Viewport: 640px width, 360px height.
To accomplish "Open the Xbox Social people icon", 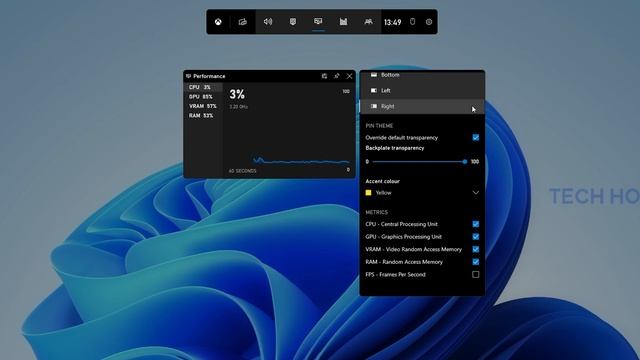I will coord(368,22).
